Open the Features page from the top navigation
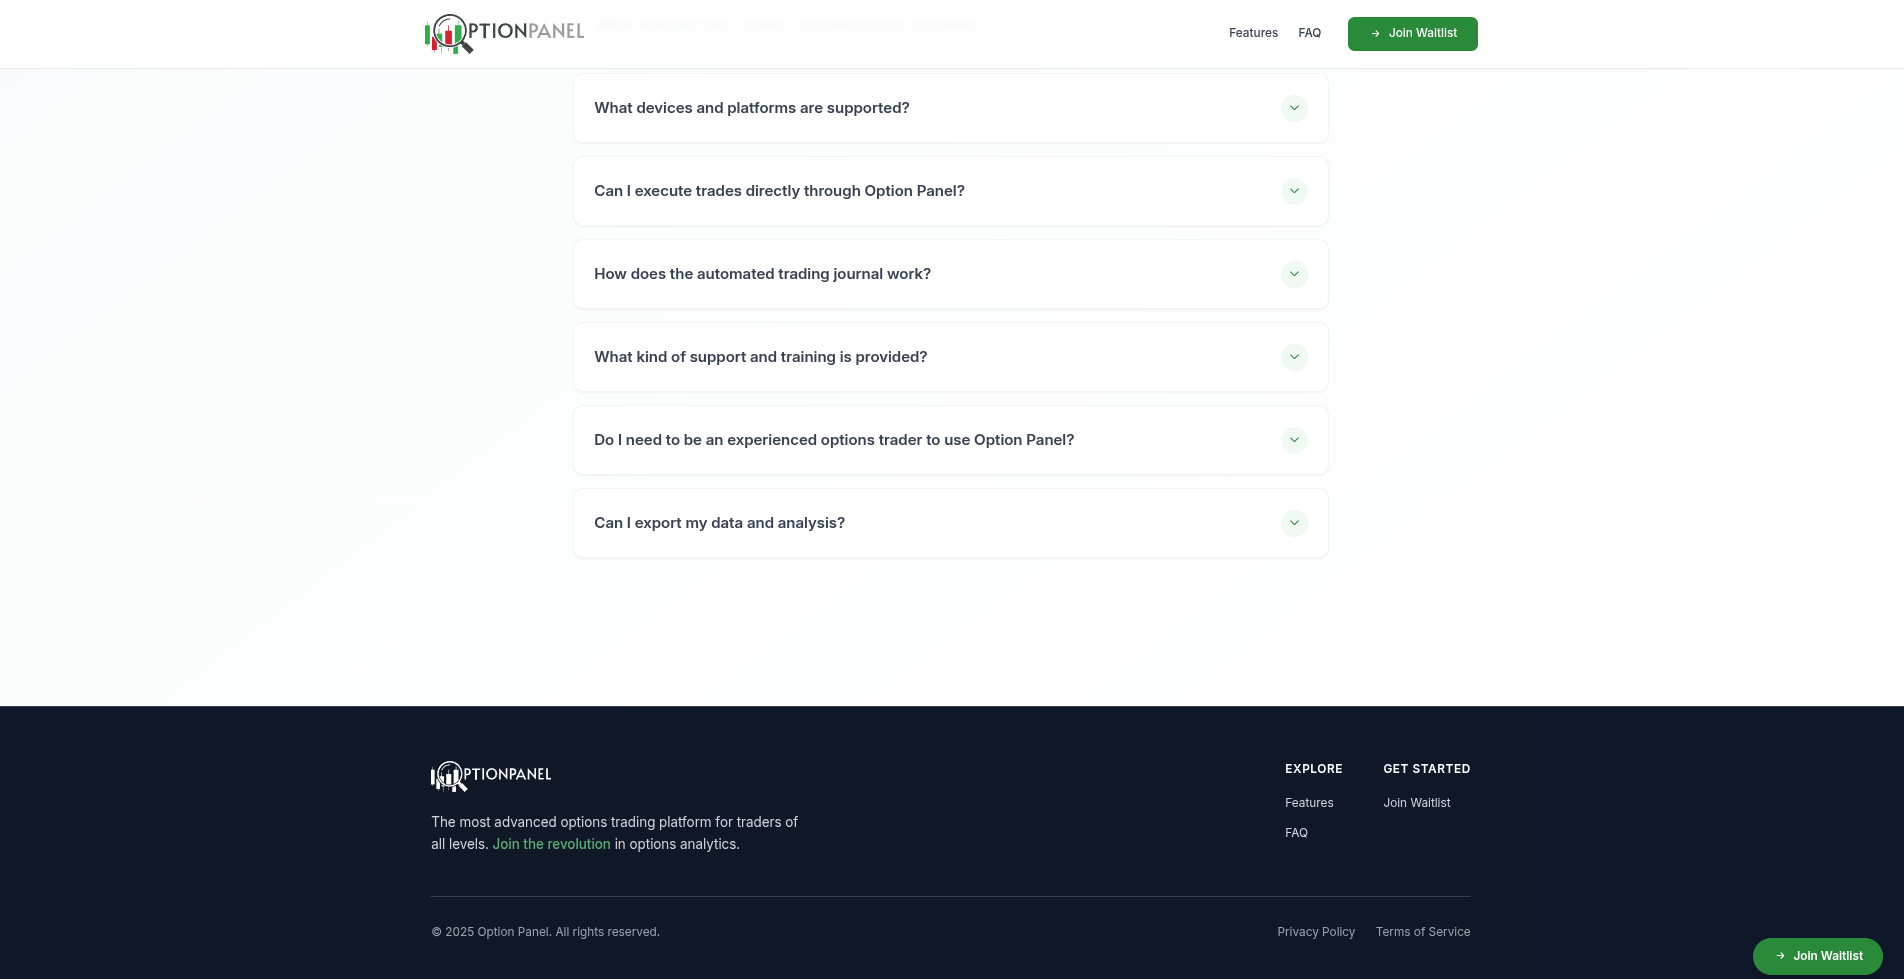 1252,33
